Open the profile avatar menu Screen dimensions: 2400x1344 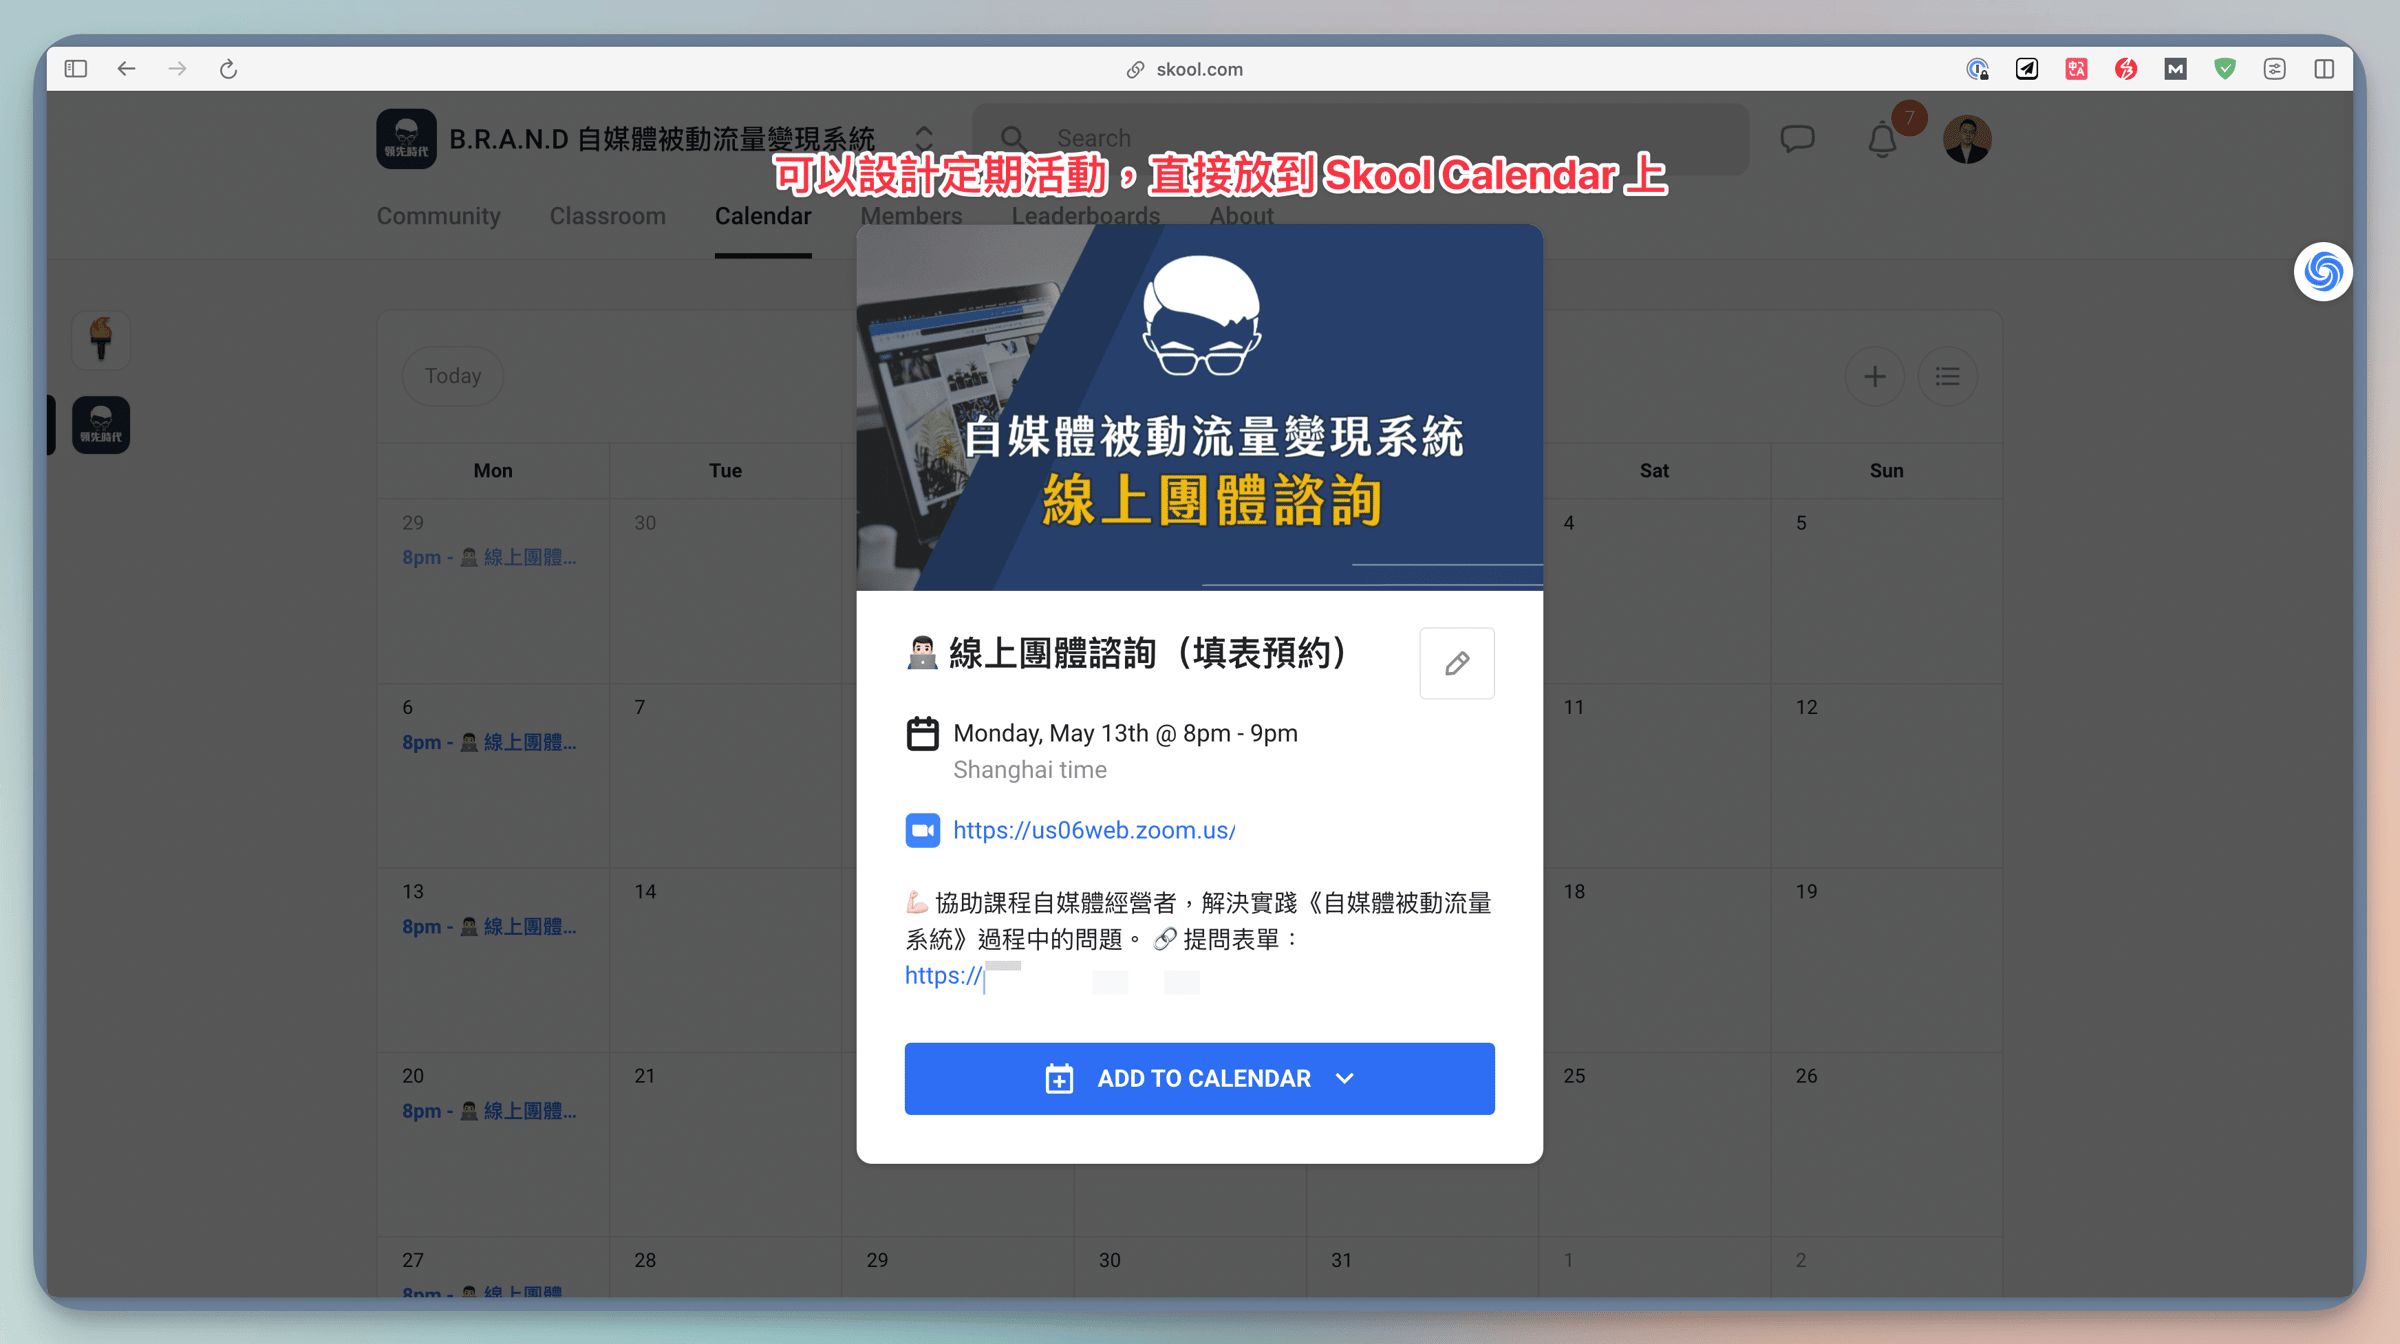tap(1966, 139)
